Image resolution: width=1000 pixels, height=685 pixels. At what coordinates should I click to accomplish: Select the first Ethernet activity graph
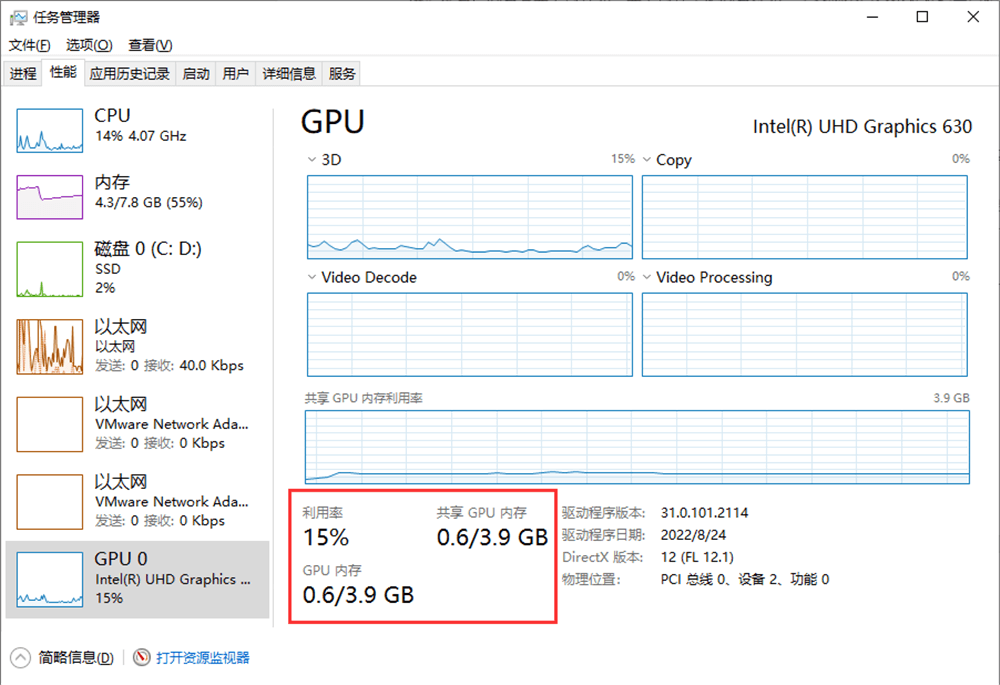click(x=49, y=347)
